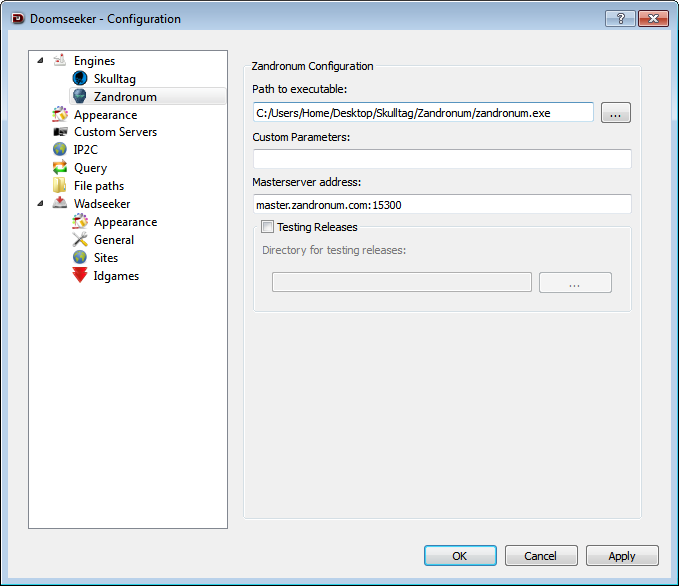Click the Wadseeker download icon
Viewport: 679px width, 586px height.
tap(60, 203)
